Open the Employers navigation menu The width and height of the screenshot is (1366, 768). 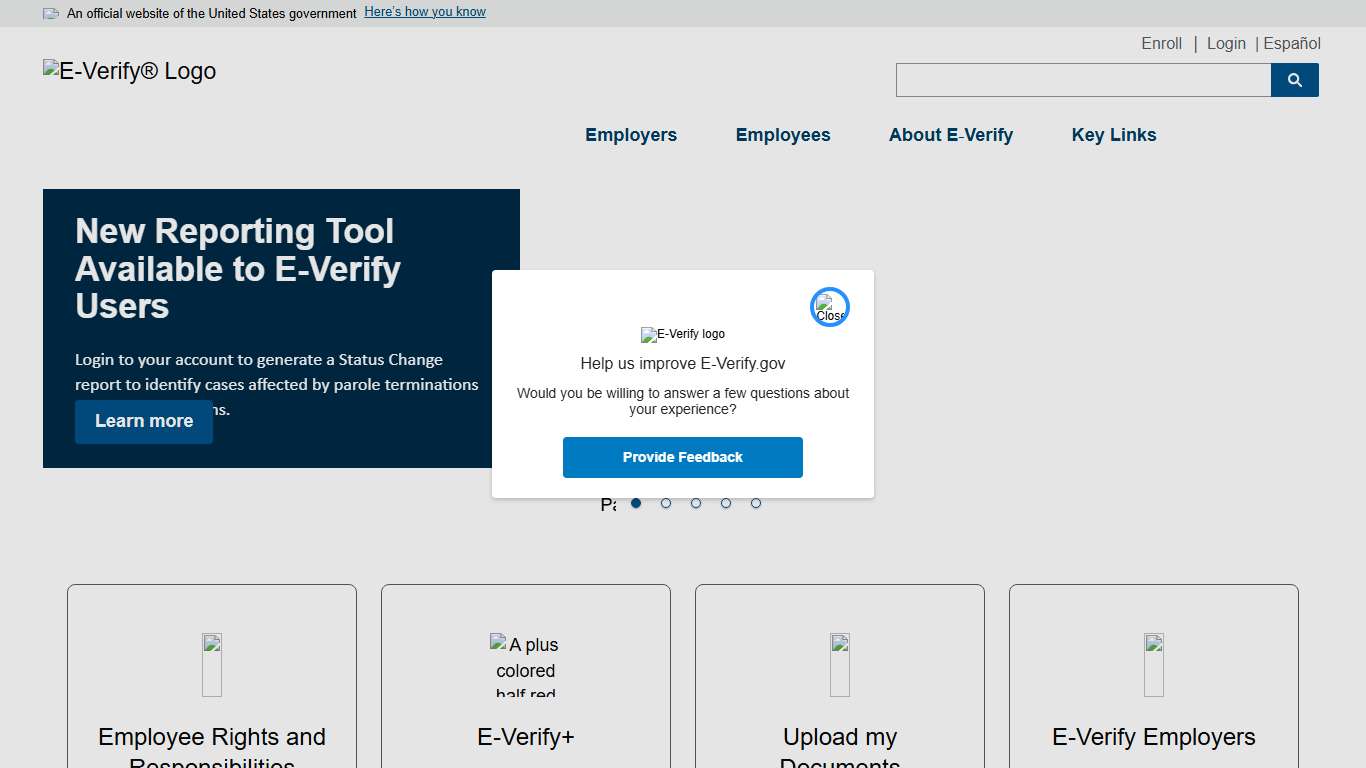pyautogui.click(x=631, y=135)
